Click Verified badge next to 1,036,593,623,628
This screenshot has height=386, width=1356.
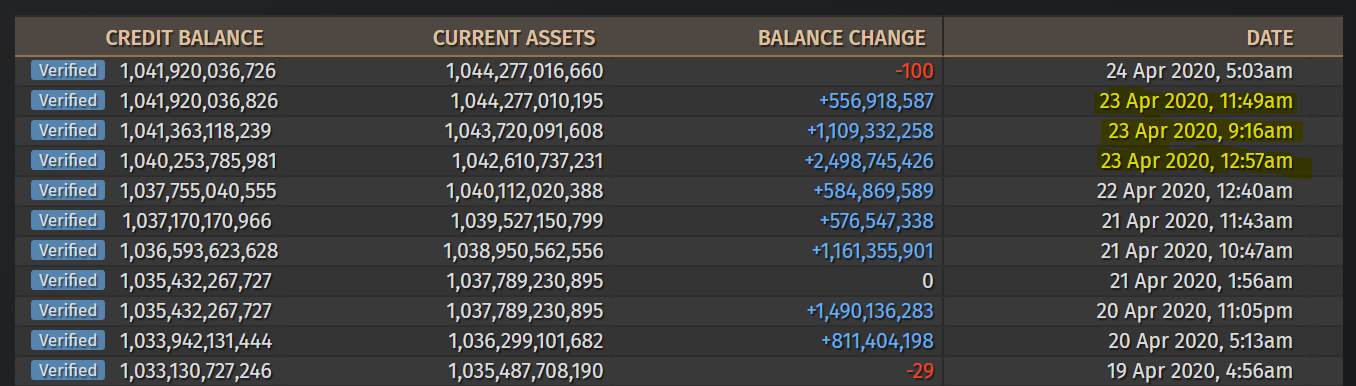(68, 250)
